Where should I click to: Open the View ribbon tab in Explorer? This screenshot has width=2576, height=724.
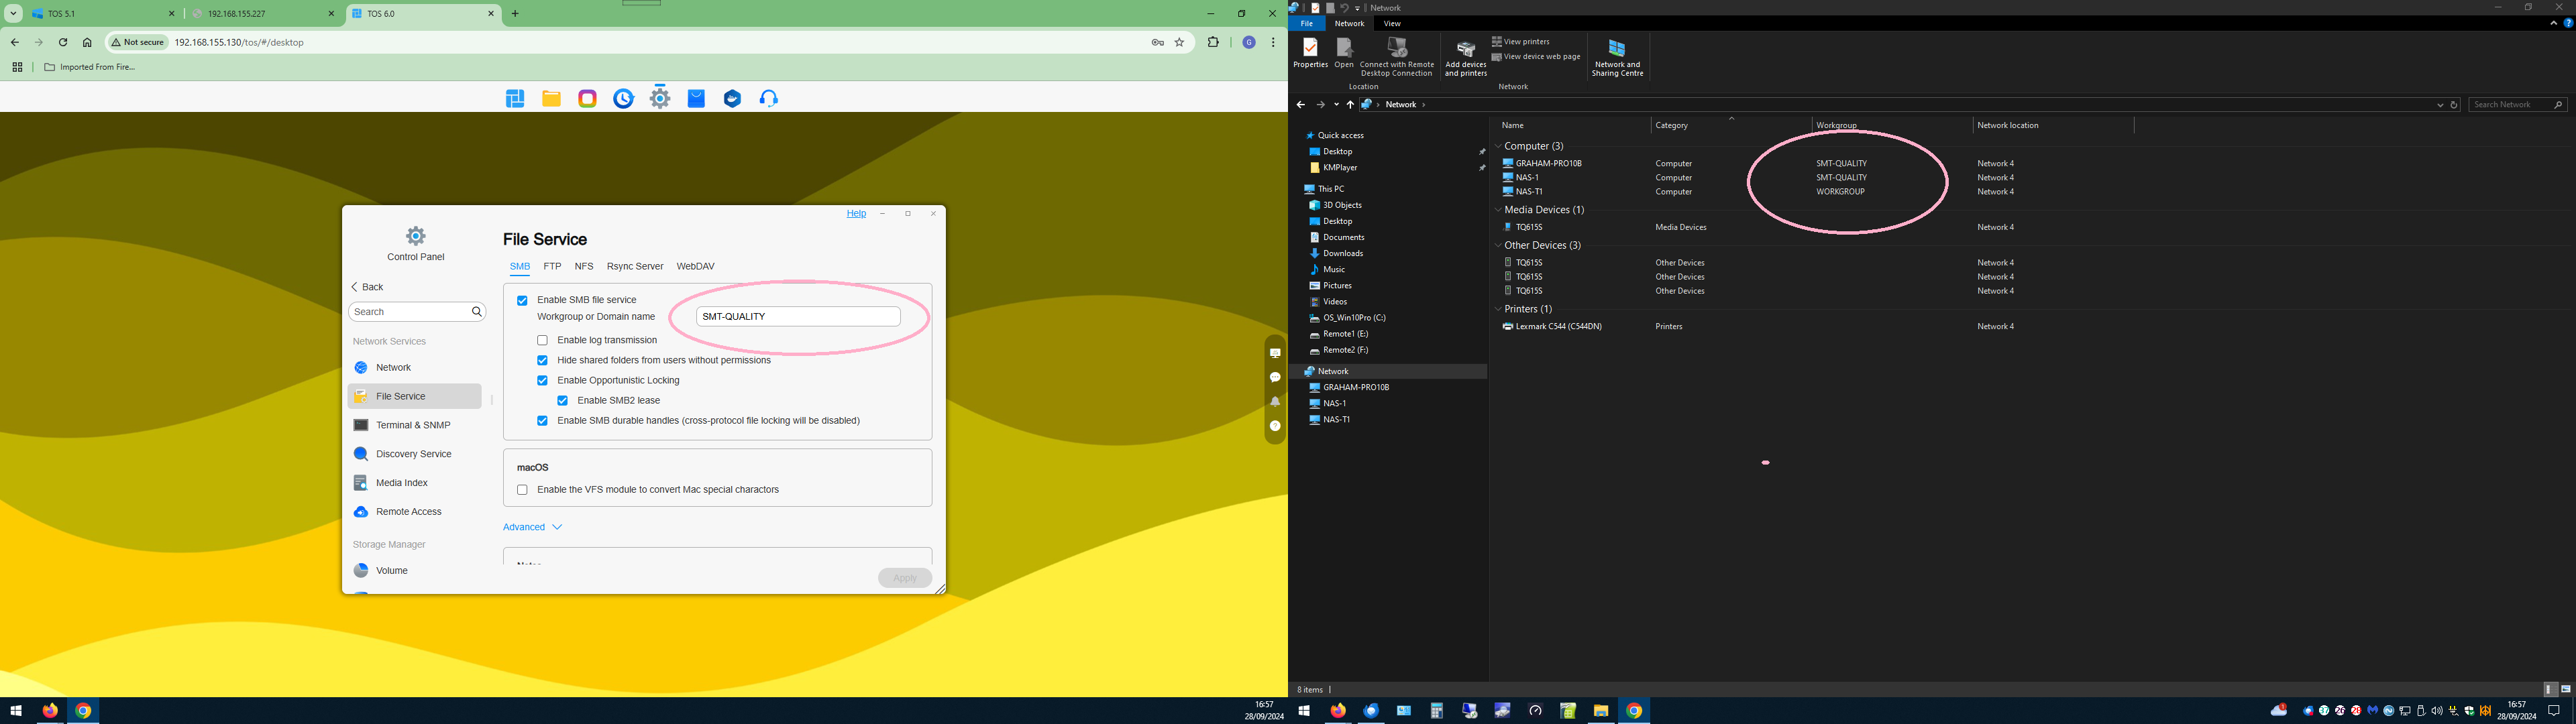pos(1392,23)
